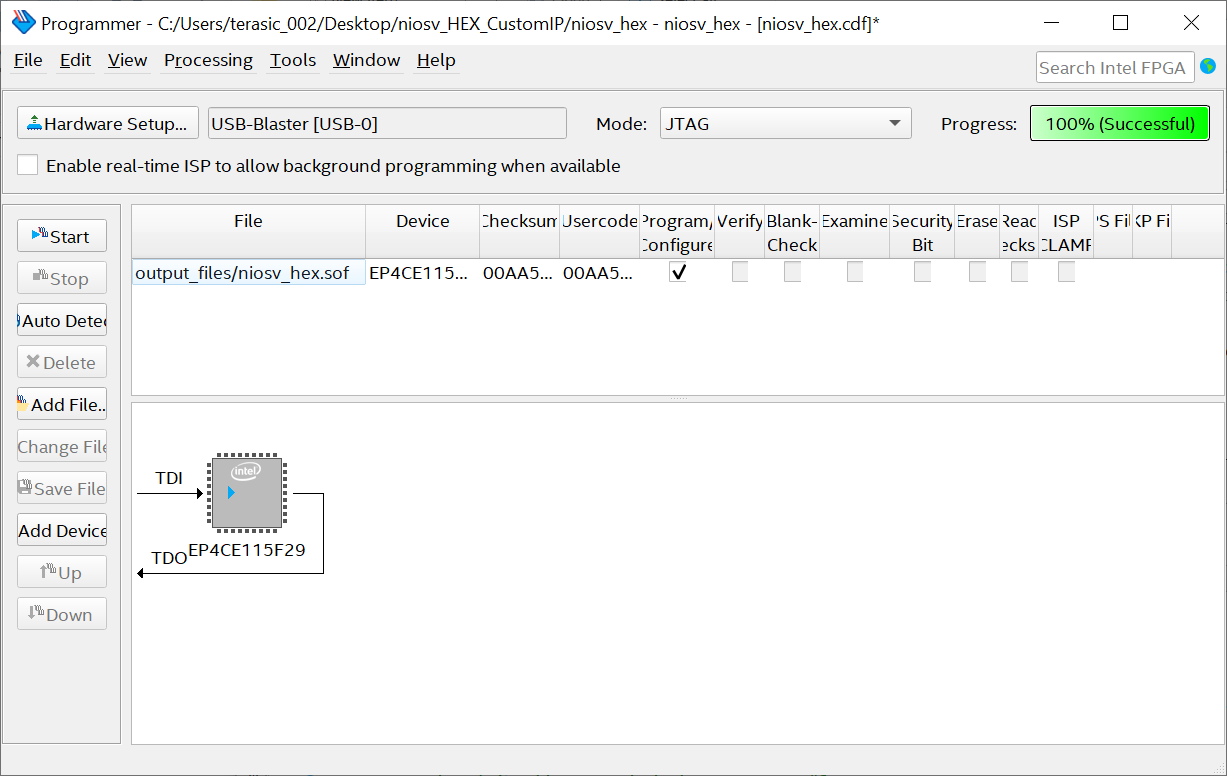Toggle the Examine checkbox for niosv_hex.sof
This screenshot has height=776, width=1227.
[x=855, y=272]
